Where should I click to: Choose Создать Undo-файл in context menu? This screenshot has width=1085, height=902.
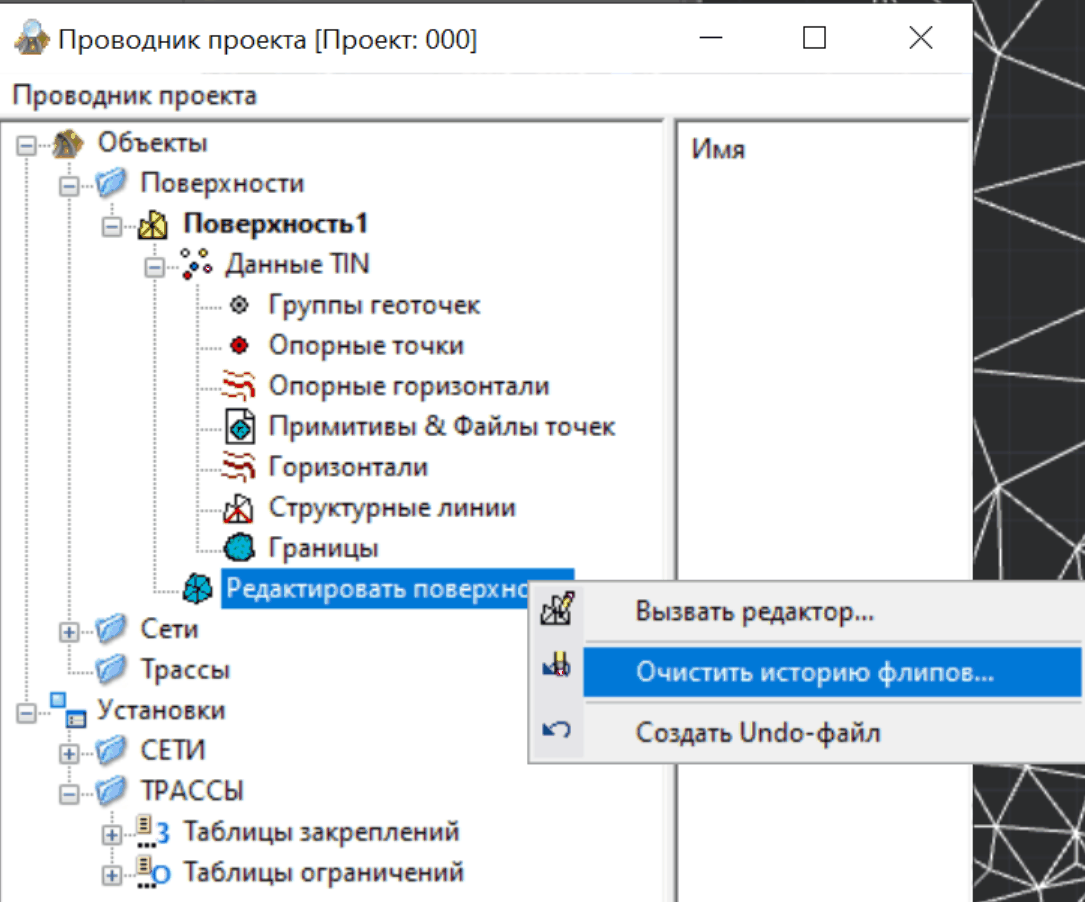point(757,732)
